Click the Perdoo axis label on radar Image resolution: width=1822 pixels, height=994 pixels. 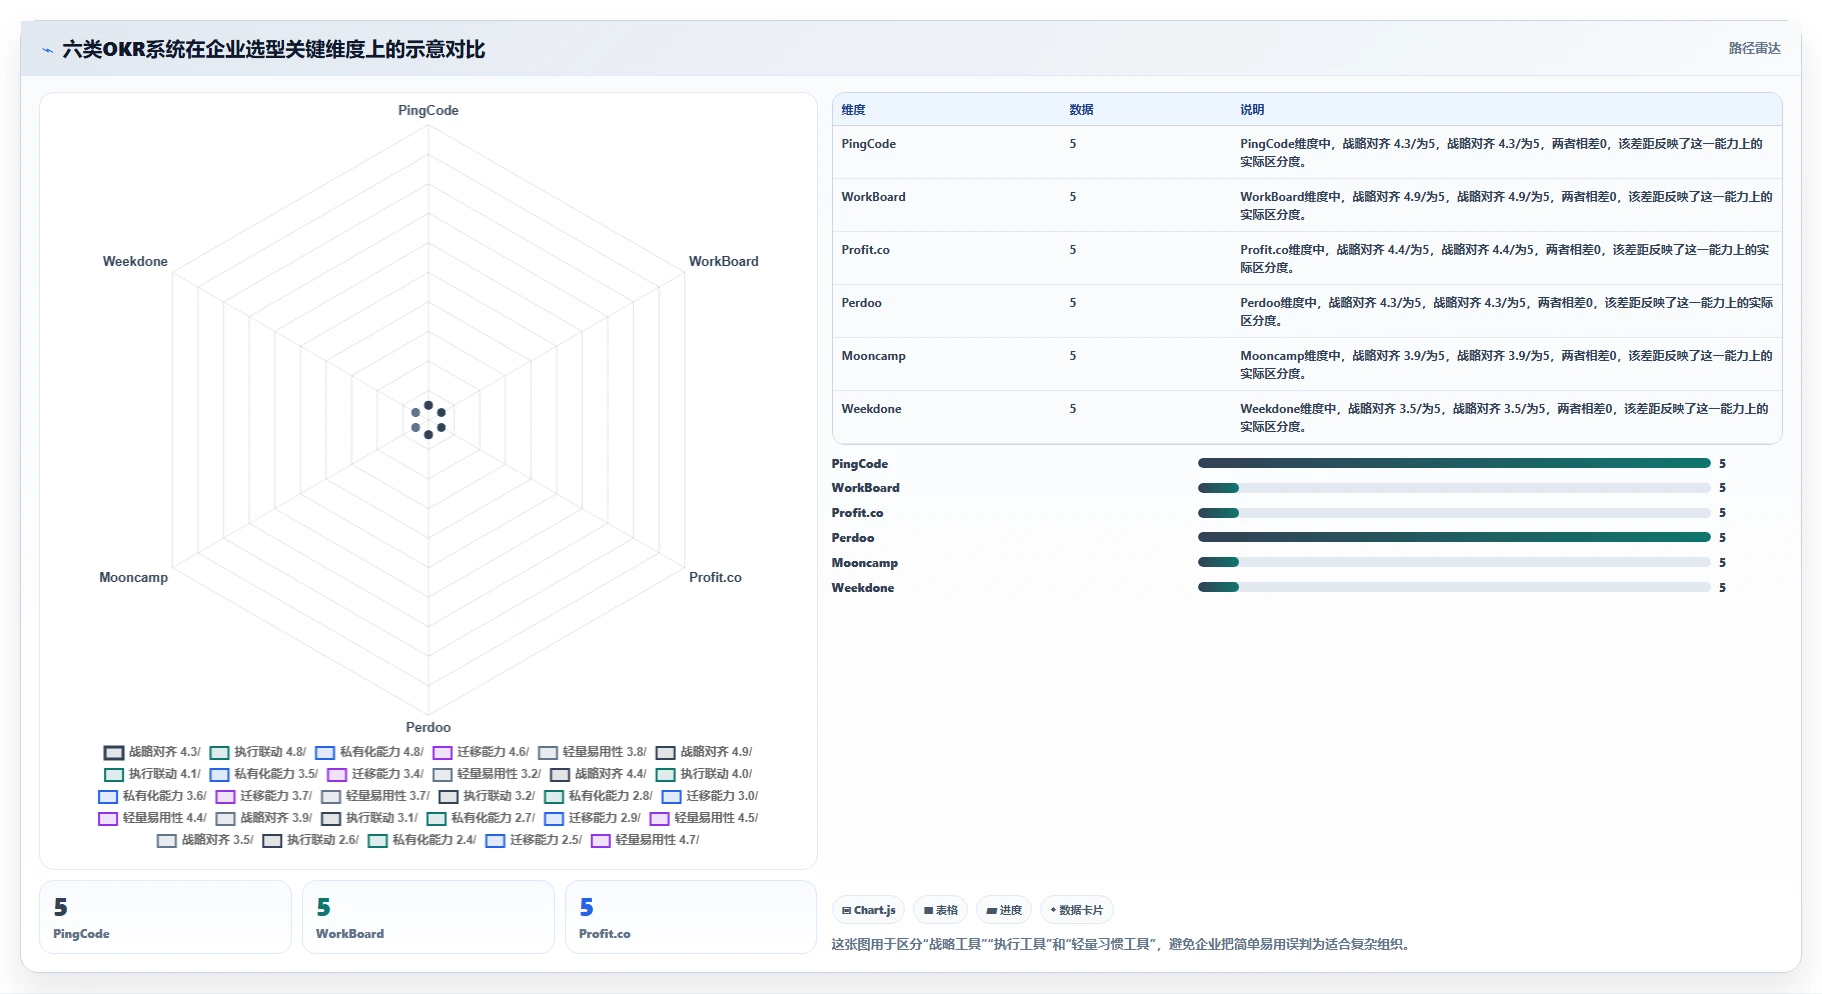(x=428, y=727)
